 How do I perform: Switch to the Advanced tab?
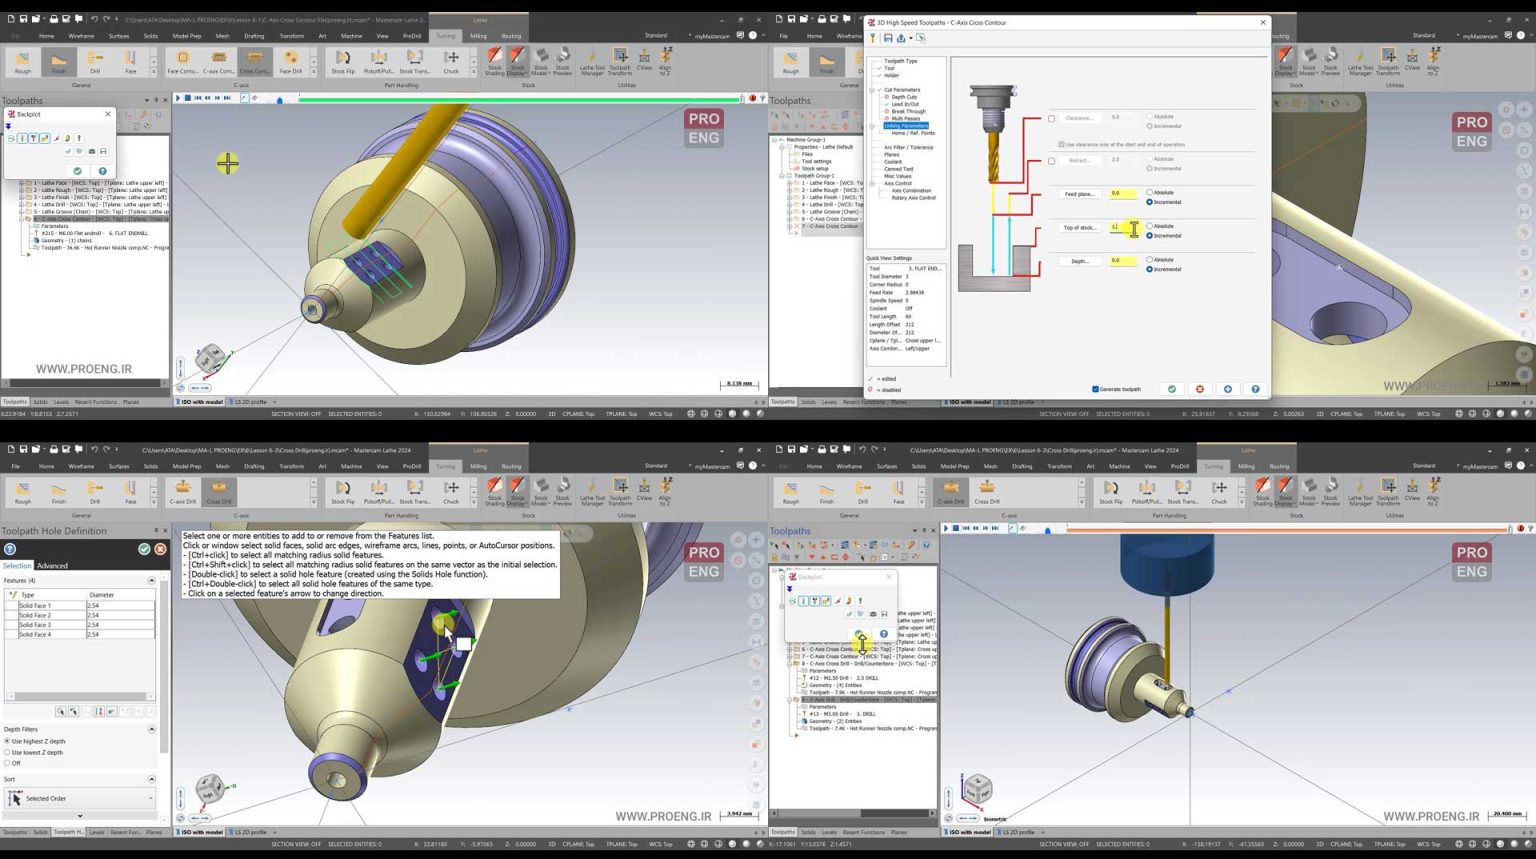pos(52,566)
